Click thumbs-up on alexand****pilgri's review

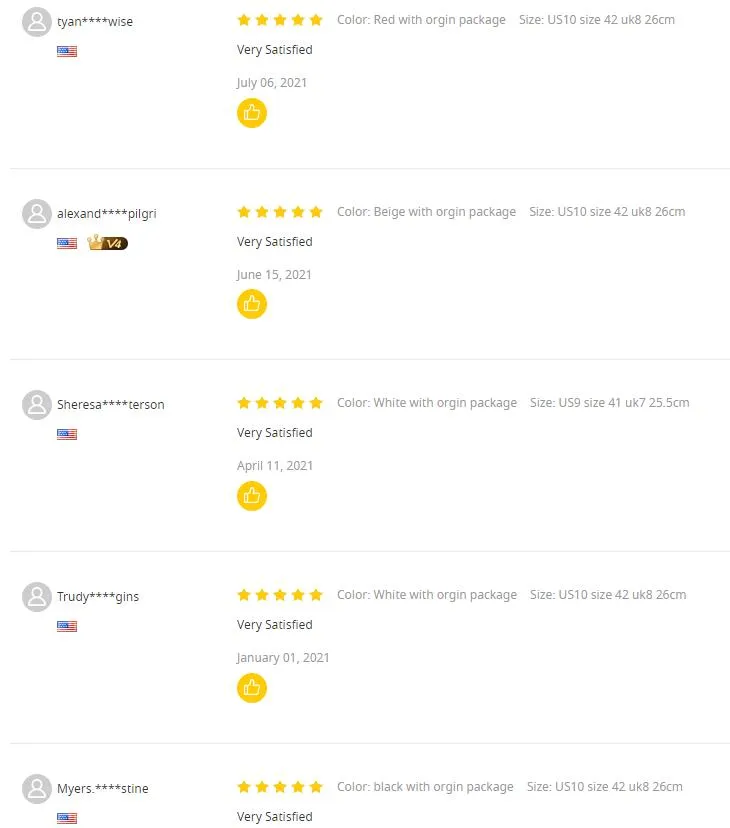(x=252, y=304)
